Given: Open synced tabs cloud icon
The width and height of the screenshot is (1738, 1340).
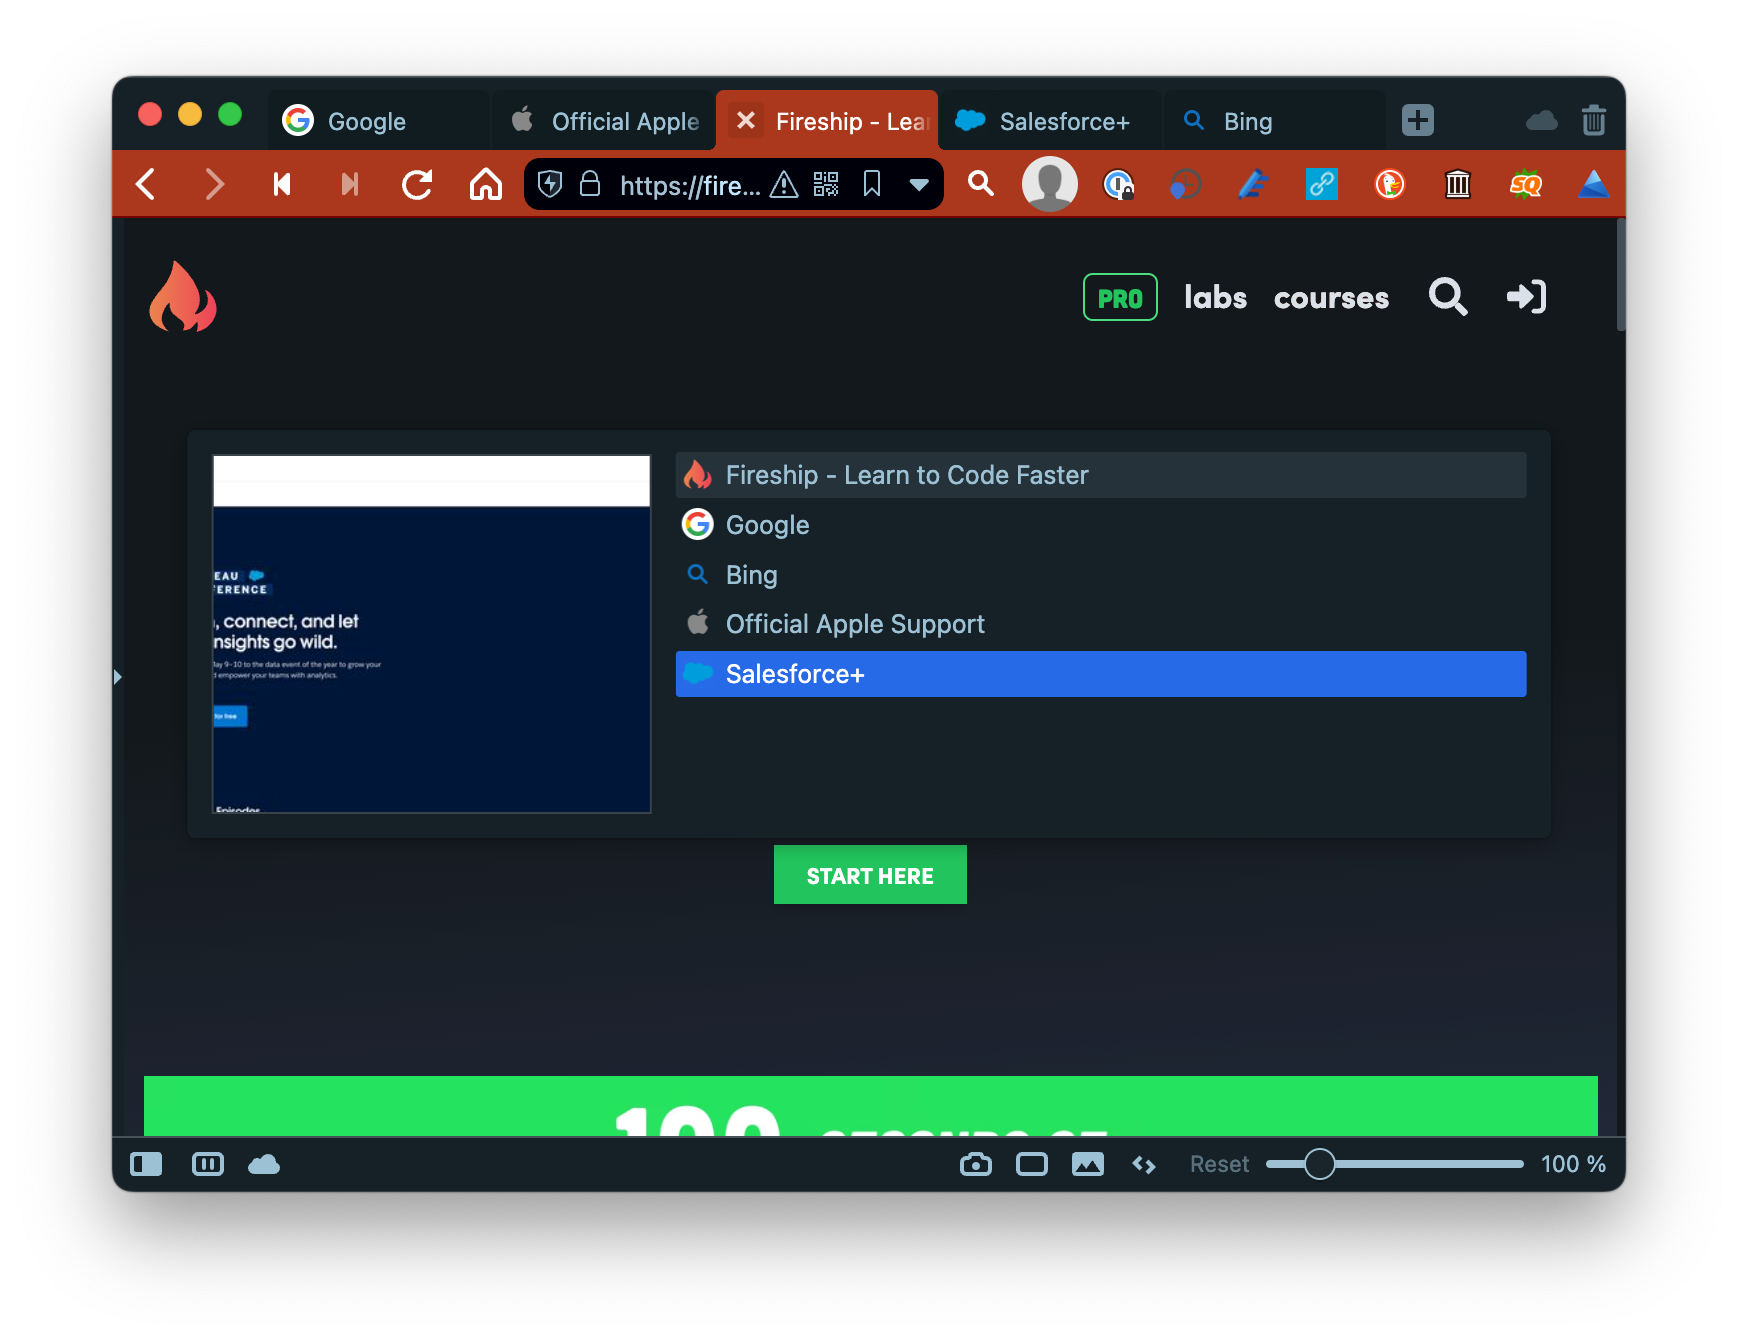Looking at the screenshot, I should (1541, 121).
